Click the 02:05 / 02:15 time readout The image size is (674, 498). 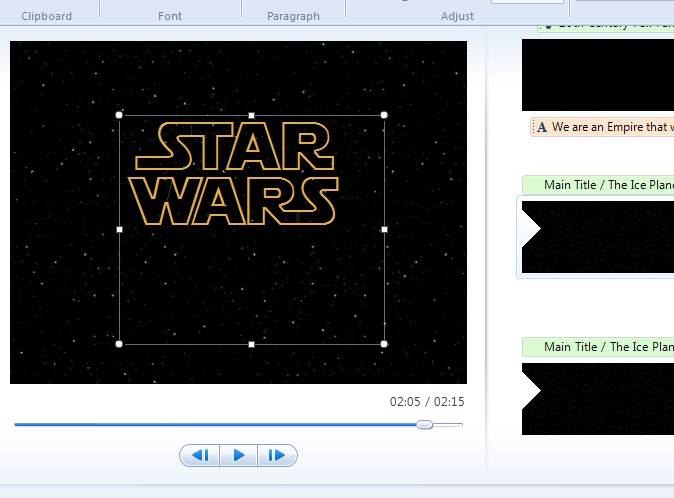tap(427, 402)
